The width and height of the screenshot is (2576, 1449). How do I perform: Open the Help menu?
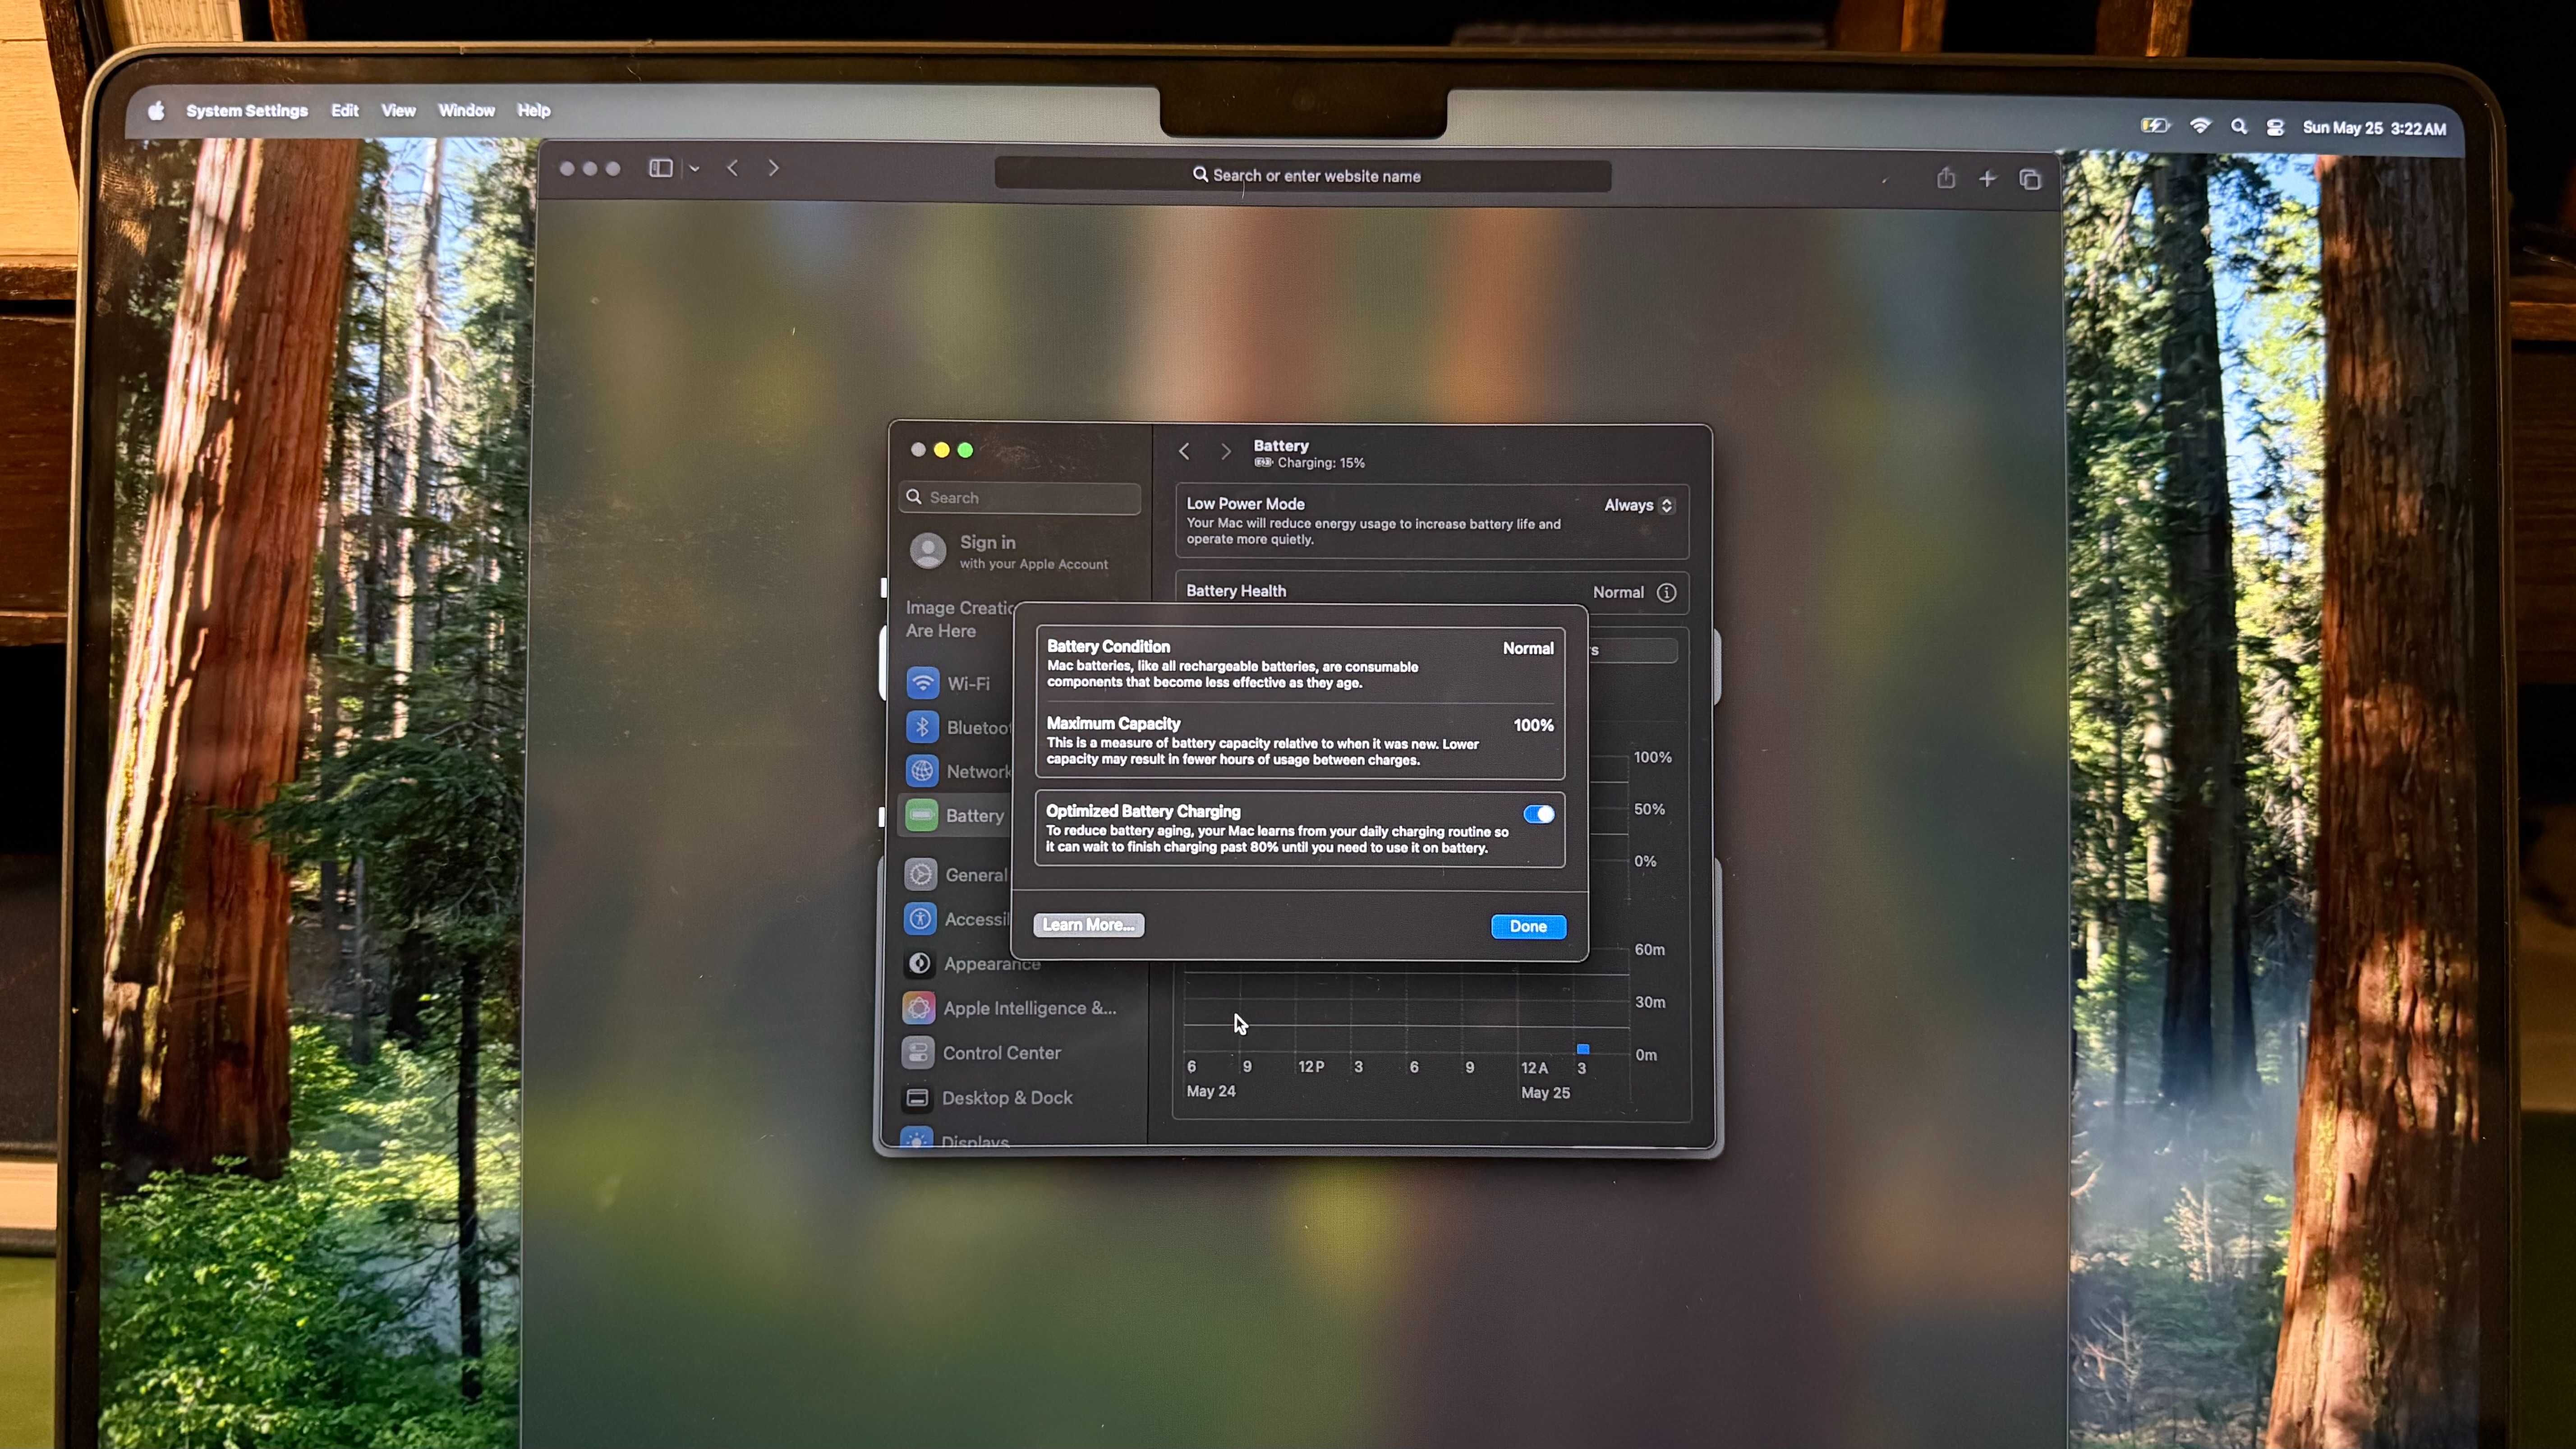[x=534, y=111]
